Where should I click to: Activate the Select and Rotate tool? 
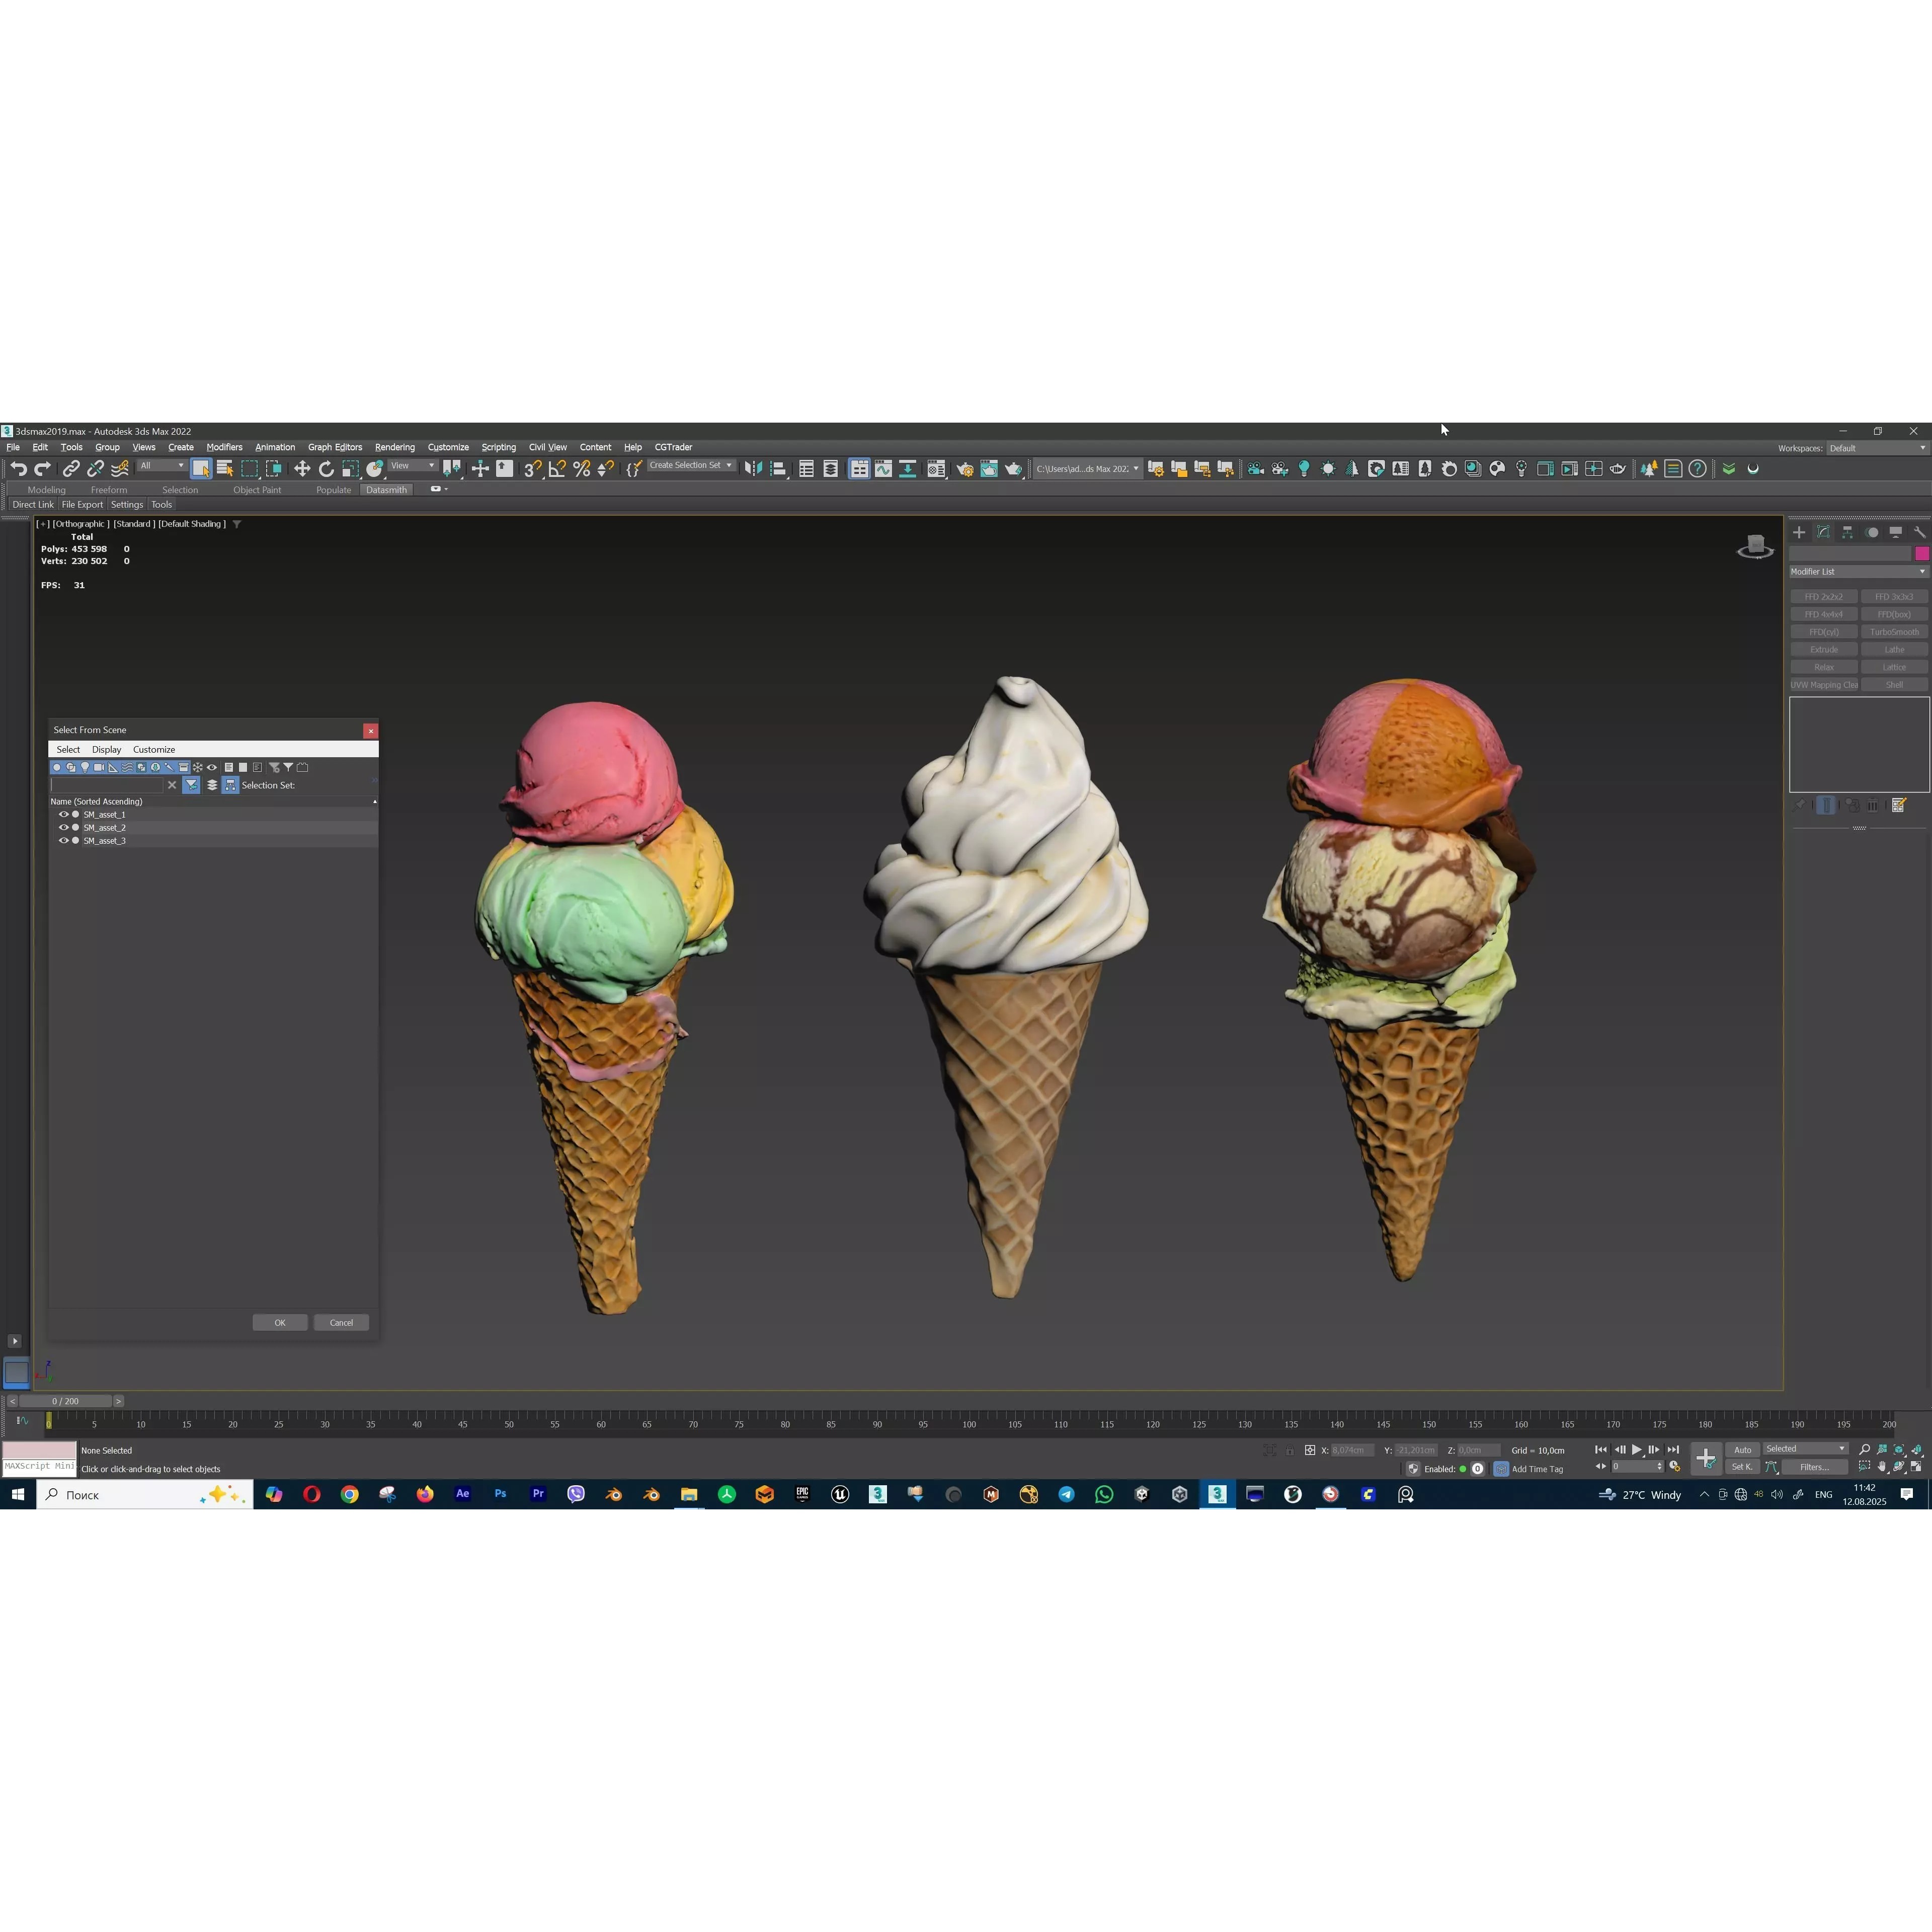pos(326,468)
